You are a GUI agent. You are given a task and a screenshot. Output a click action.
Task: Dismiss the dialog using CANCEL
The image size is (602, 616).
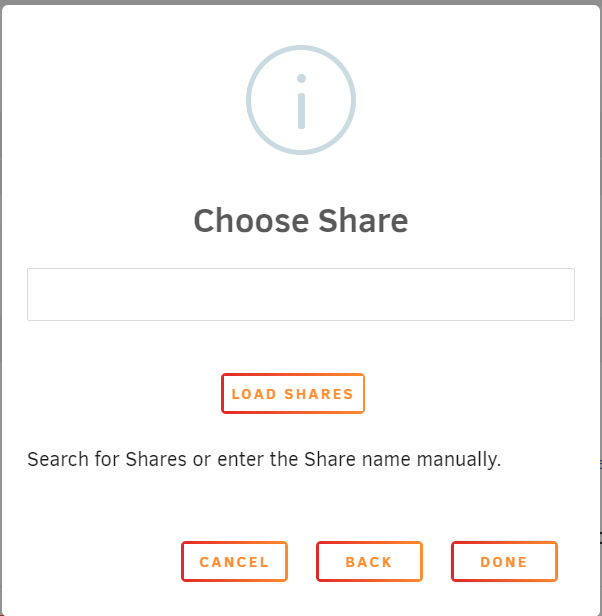pyautogui.click(x=235, y=562)
